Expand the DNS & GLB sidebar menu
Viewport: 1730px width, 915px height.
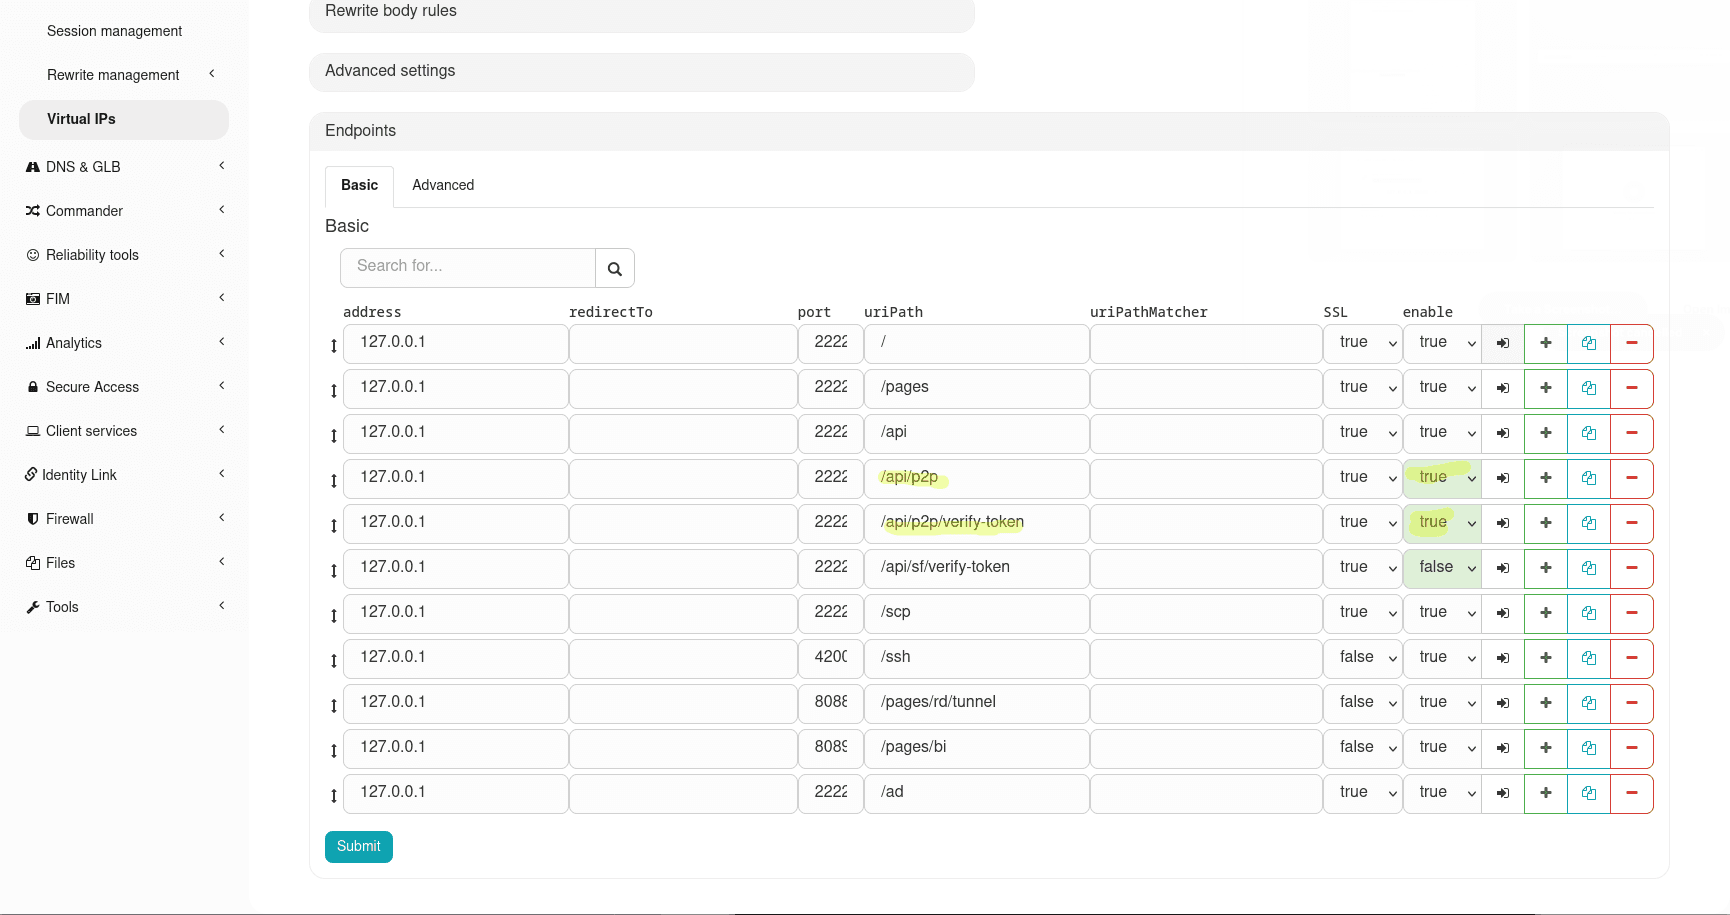coord(124,167)
